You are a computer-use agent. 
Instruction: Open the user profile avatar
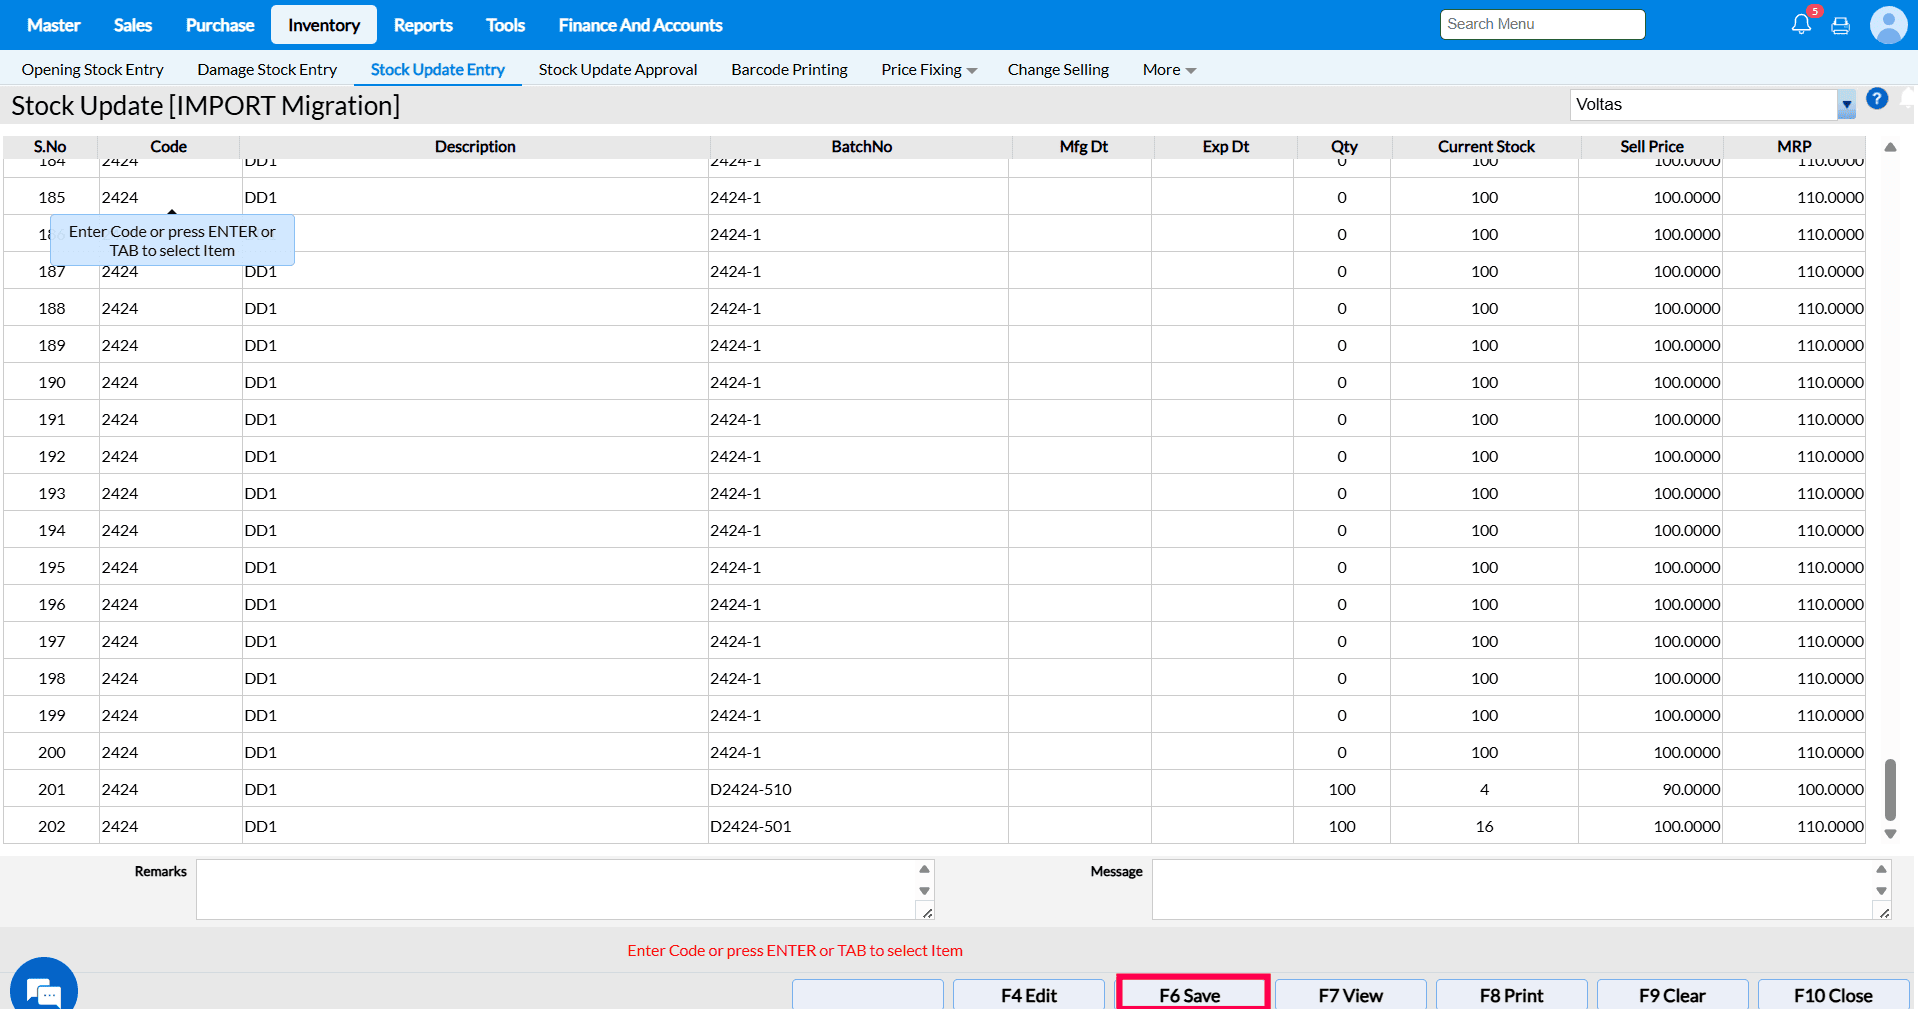coord(1888,25)
